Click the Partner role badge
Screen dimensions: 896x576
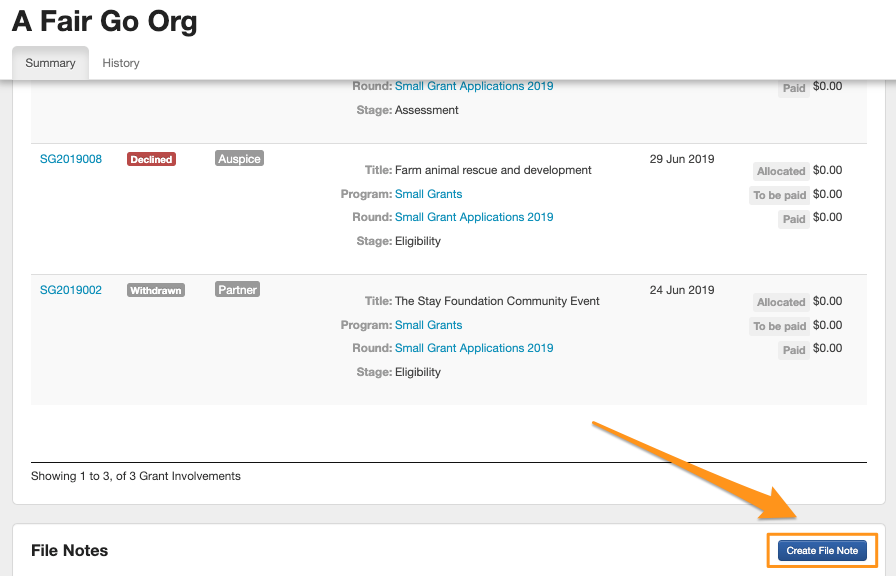237,289
